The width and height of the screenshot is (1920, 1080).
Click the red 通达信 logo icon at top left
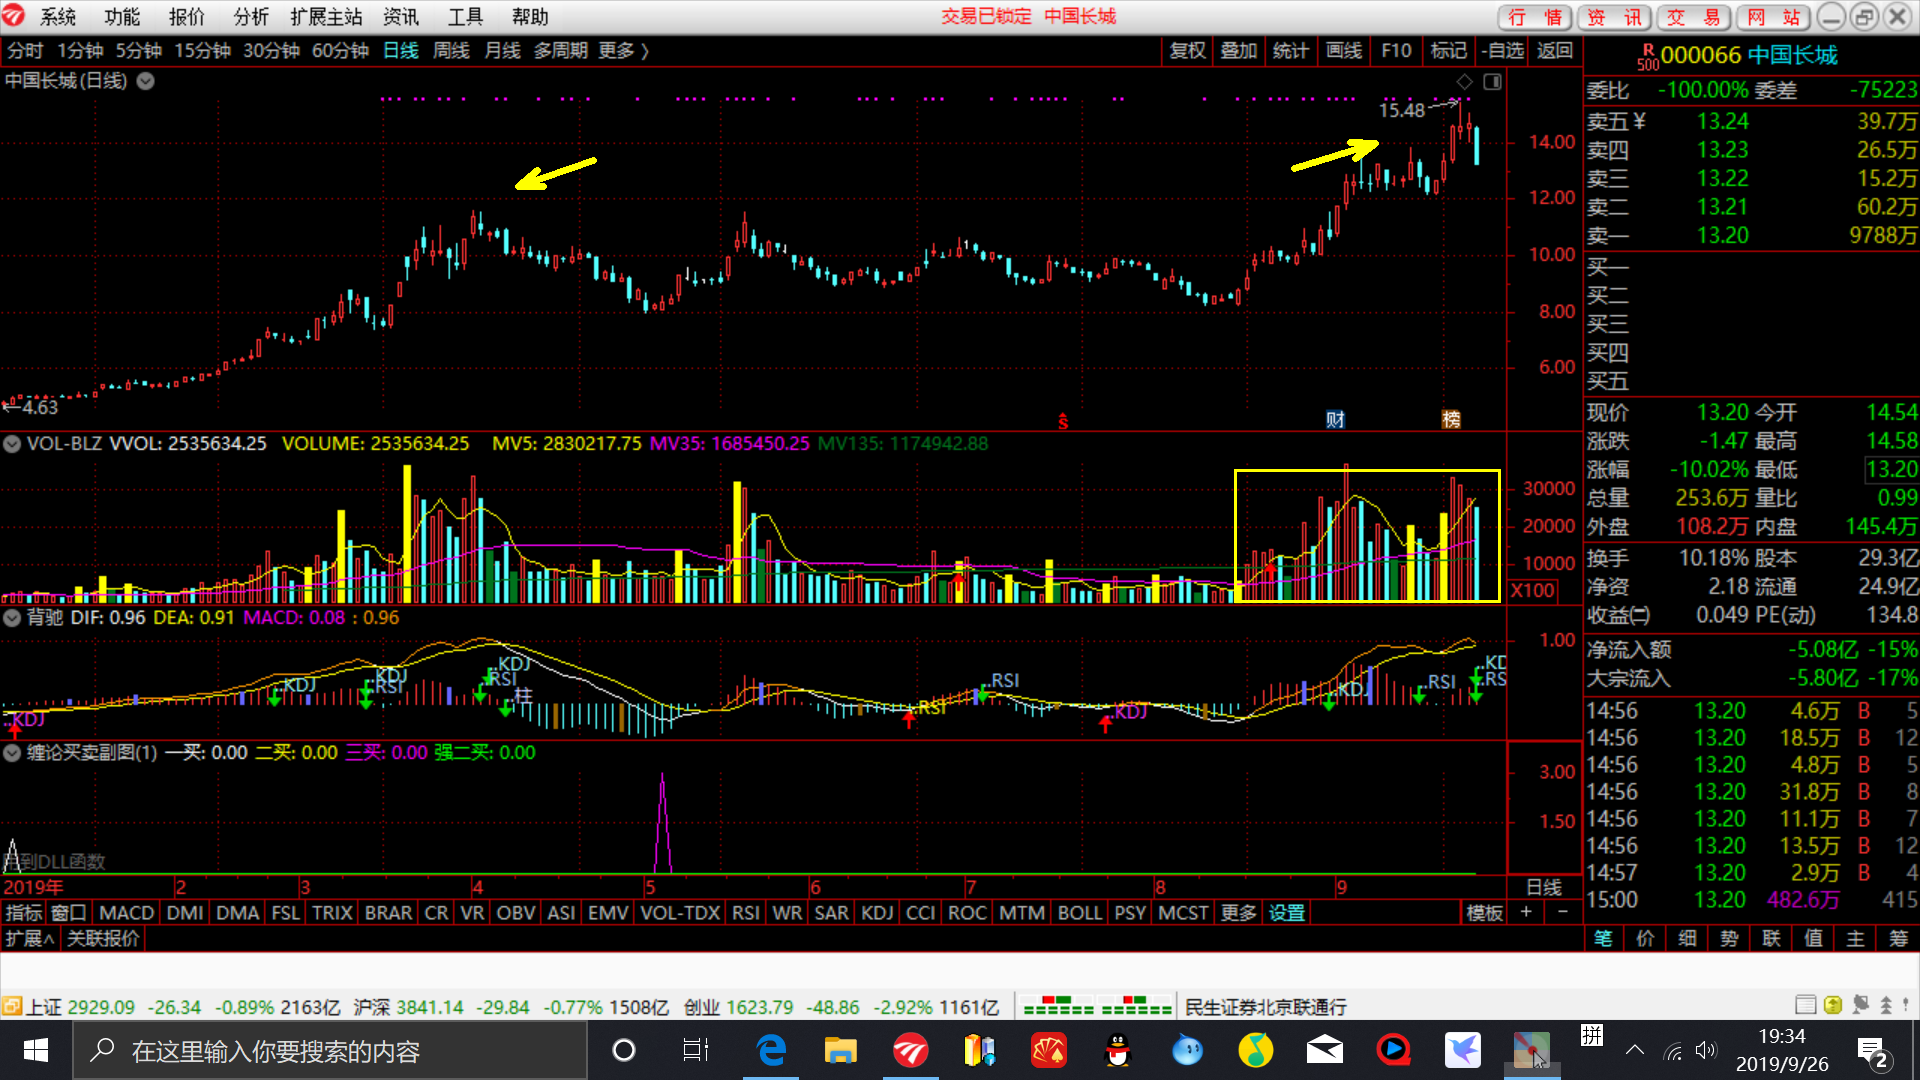(14, 16)
